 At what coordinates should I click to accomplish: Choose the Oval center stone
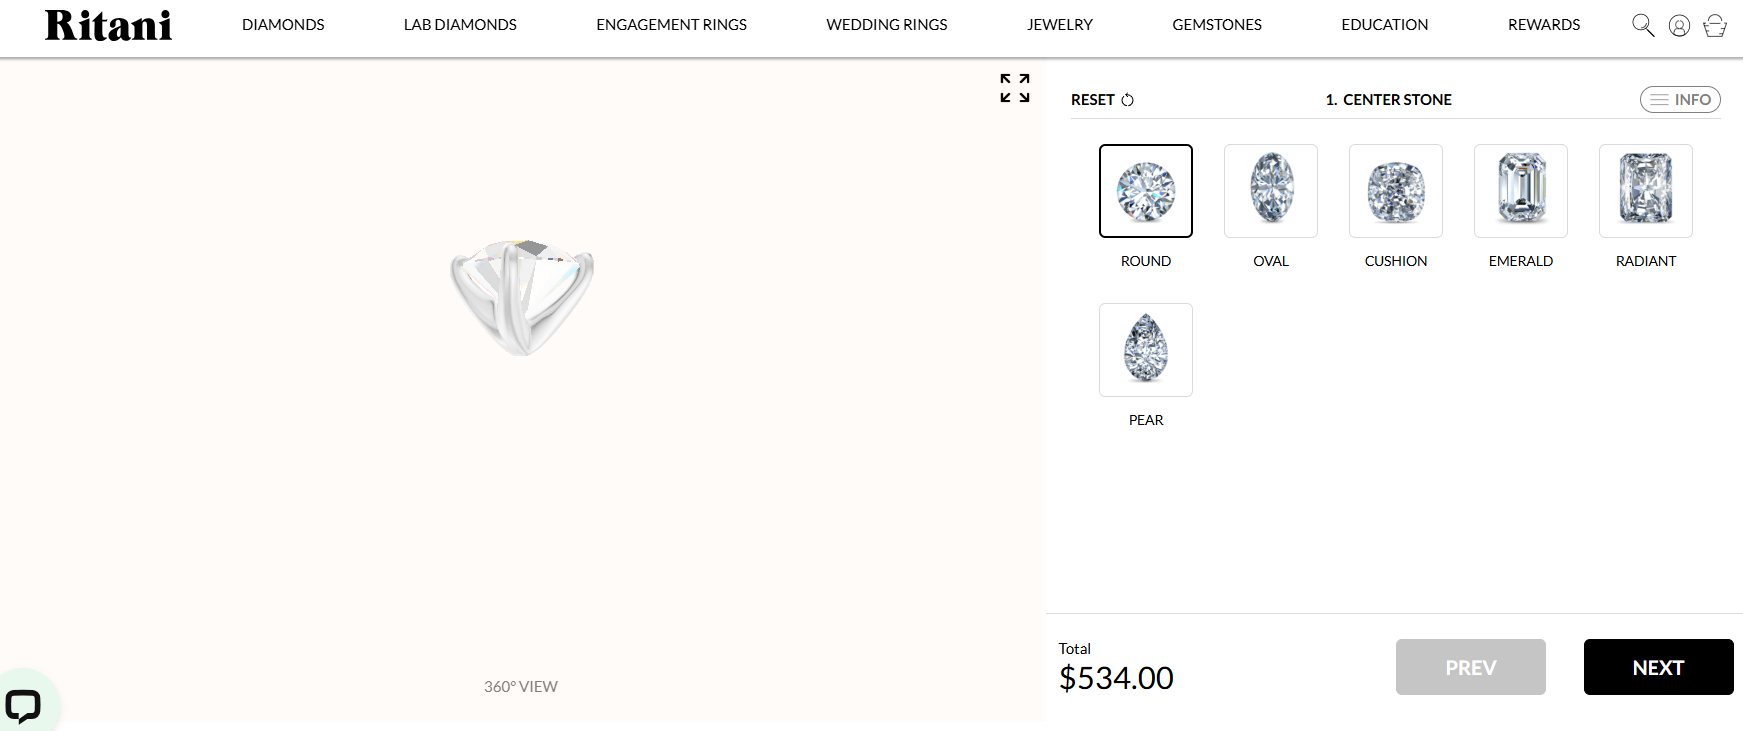coord(1271,191)
